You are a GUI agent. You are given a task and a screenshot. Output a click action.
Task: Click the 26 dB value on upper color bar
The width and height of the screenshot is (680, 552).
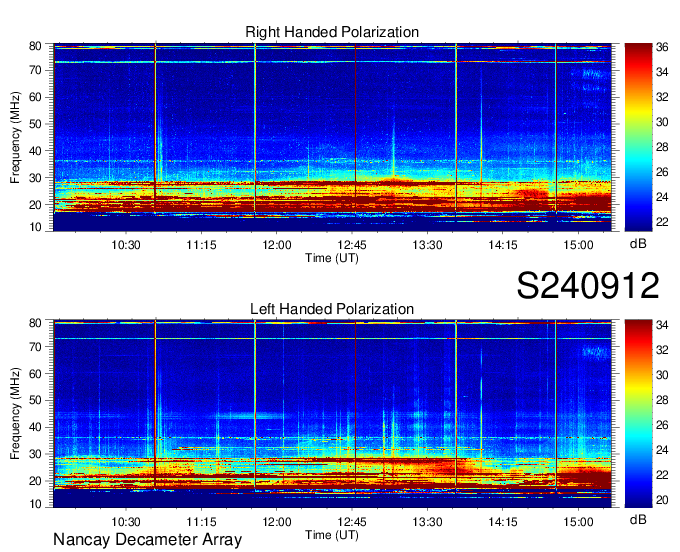(x=662, y=172)
